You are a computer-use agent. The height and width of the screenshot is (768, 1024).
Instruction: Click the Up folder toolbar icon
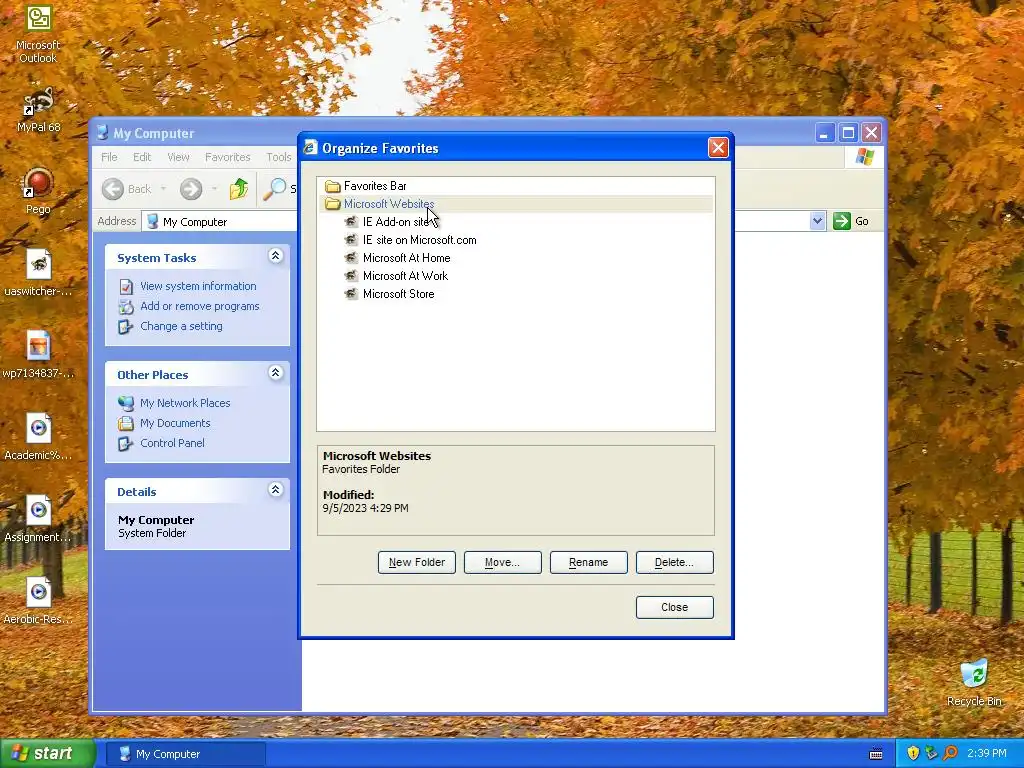point(238,189)
